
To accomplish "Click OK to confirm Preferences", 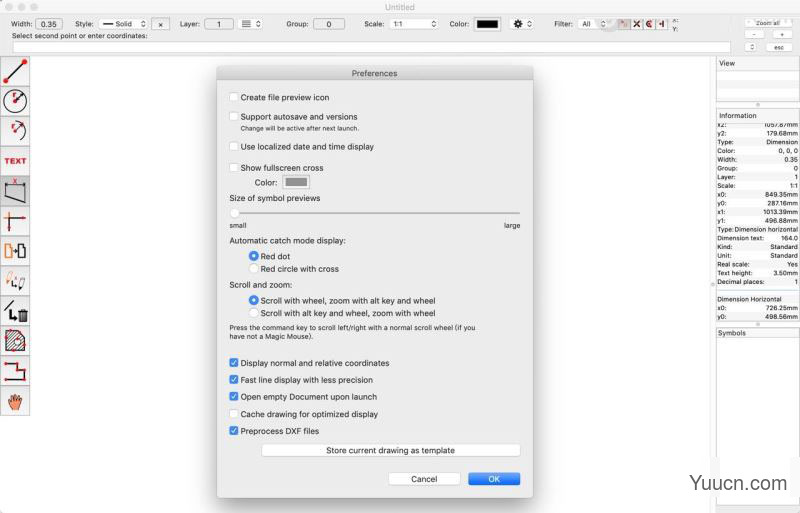I will pos(494,479).
